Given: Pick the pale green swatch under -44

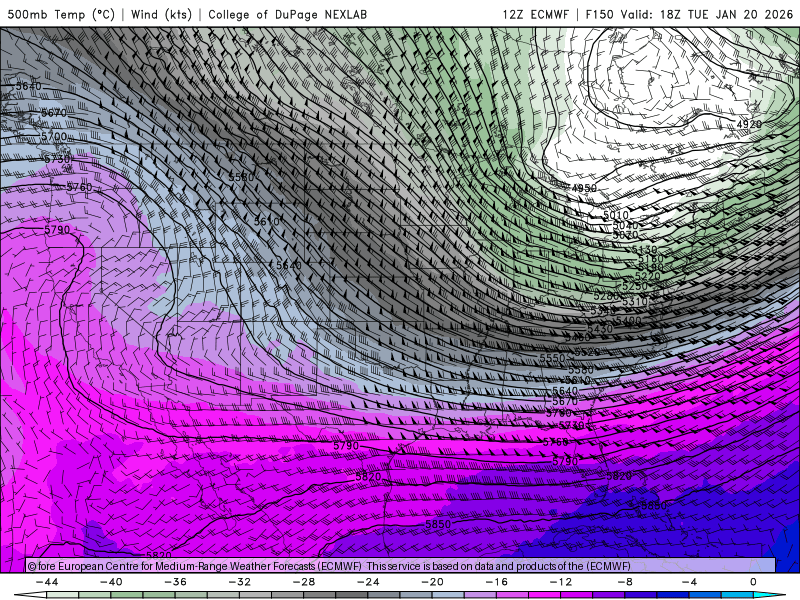Looking at the screenshot, I should click(62, 595).
